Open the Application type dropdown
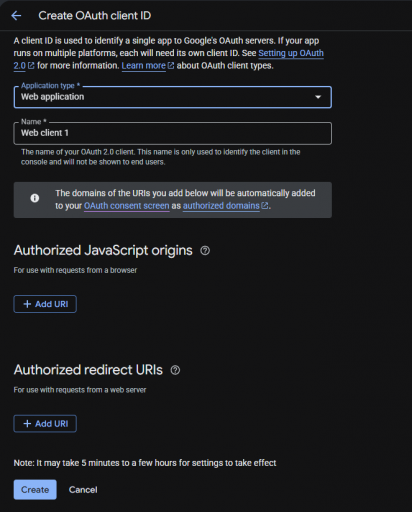This screenshot has width=412, height=512. (173, 97)
